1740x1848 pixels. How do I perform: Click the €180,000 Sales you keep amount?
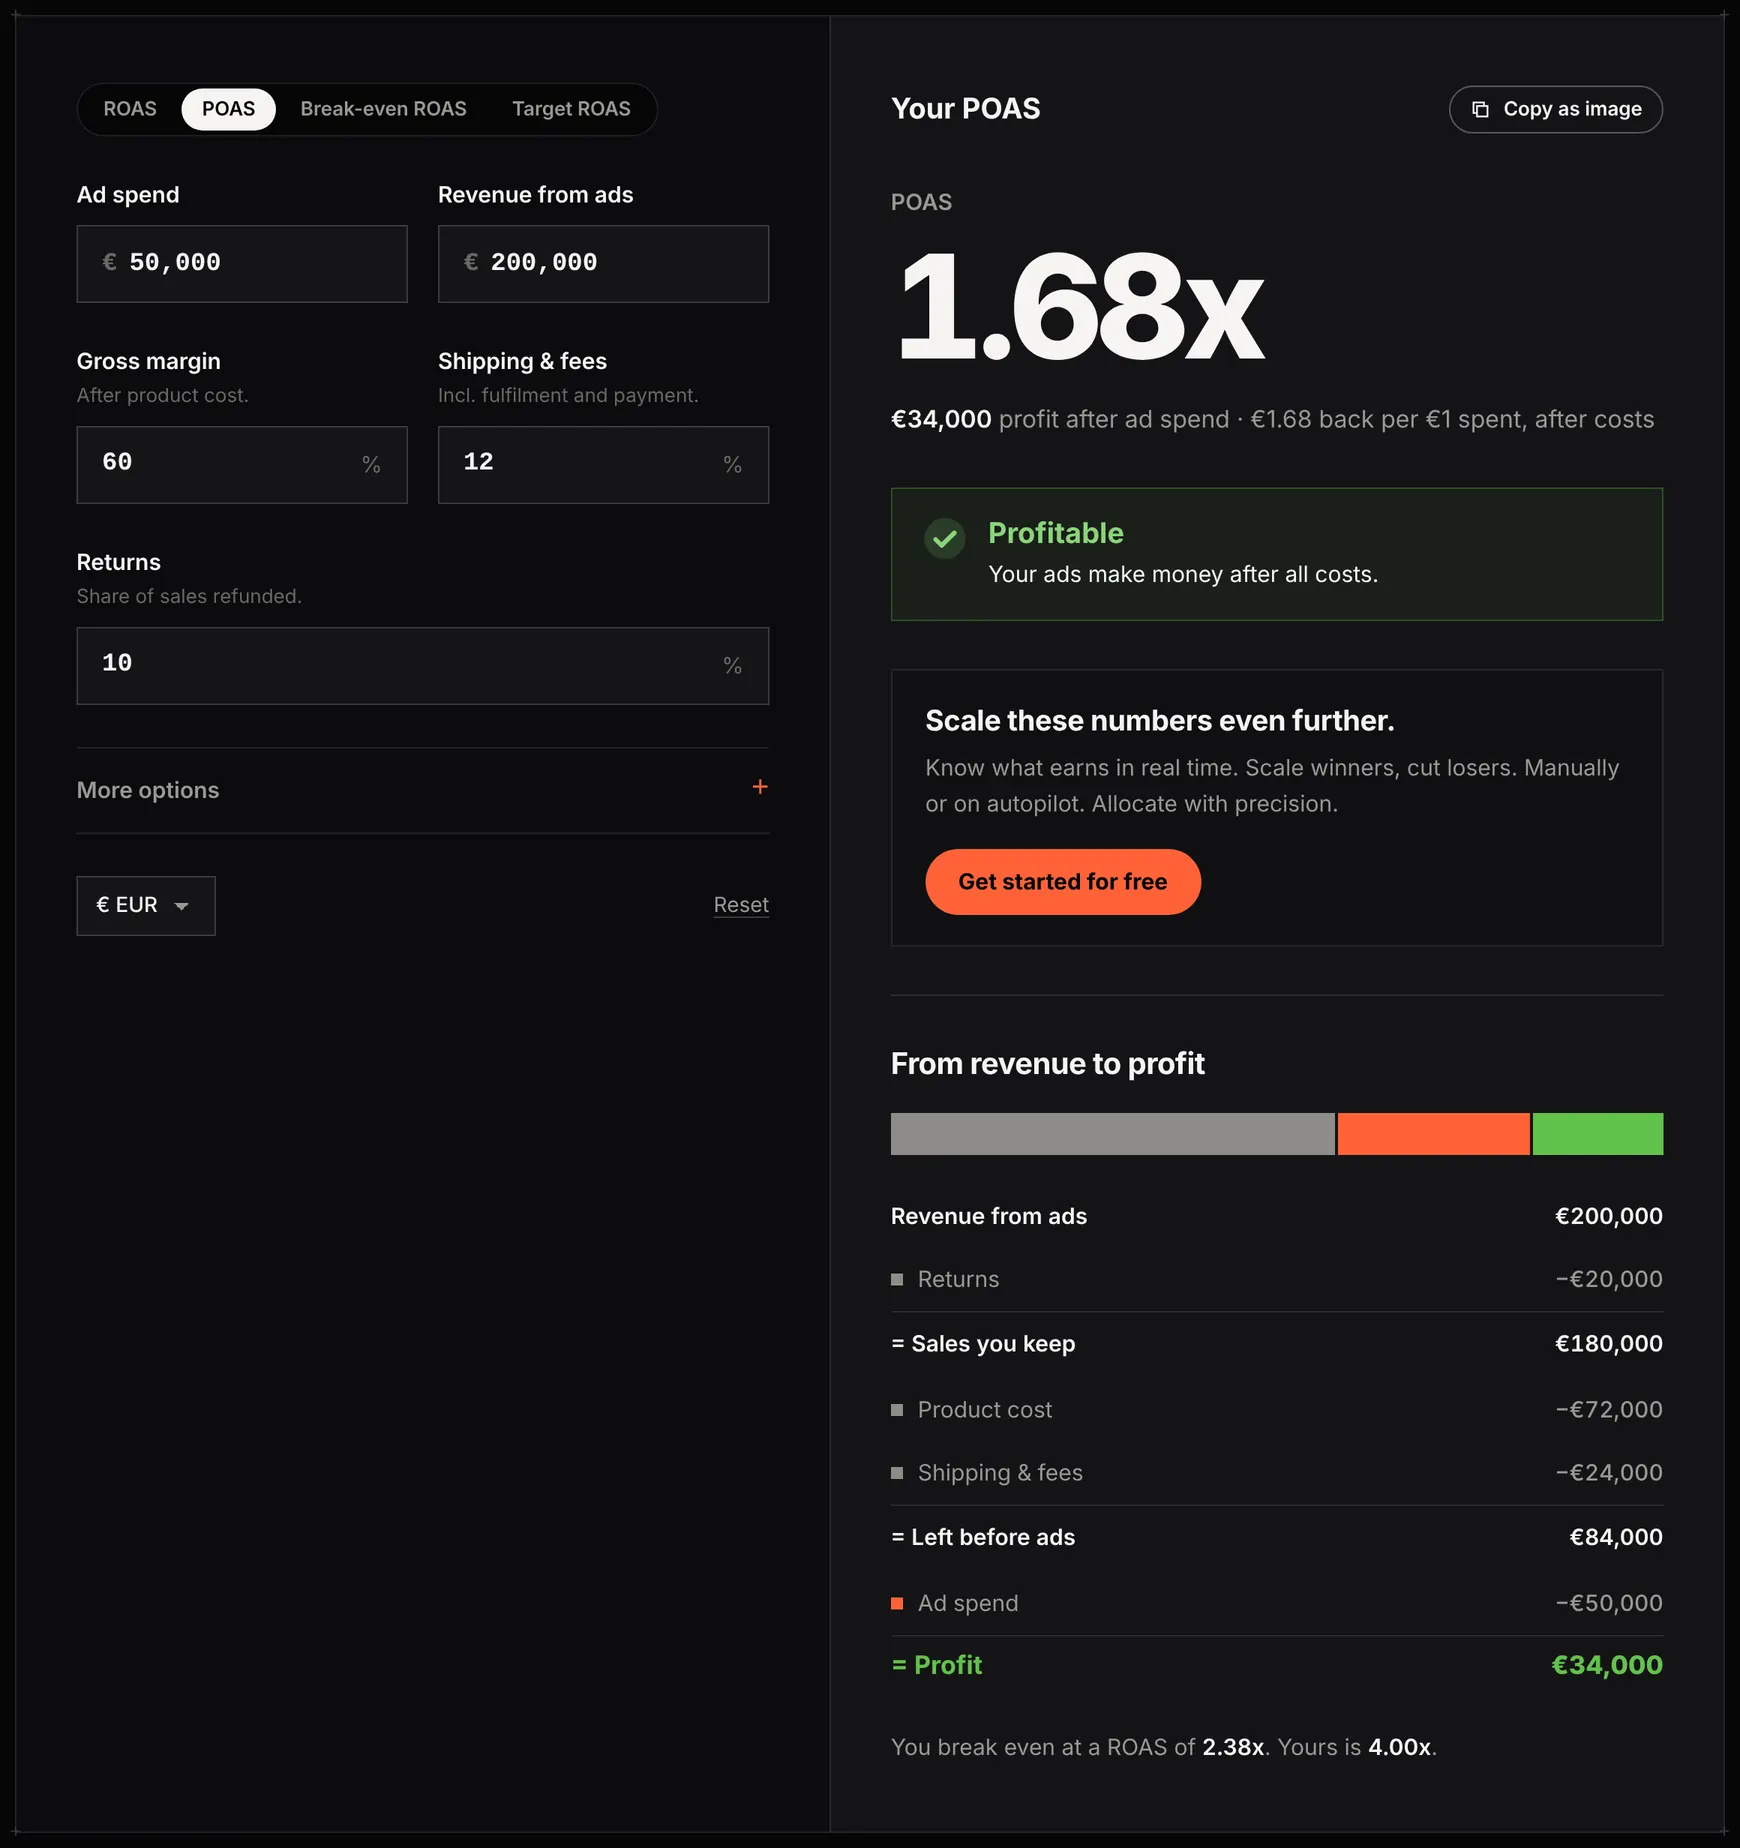[1609, 1344]
